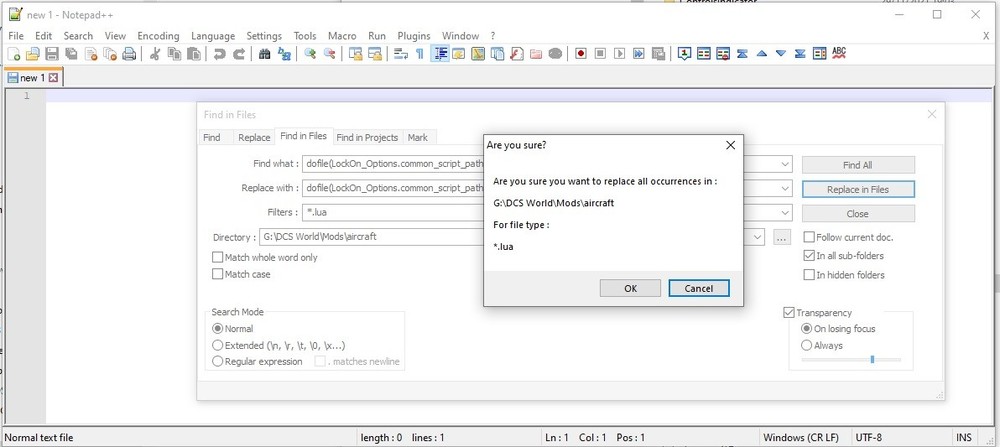Click the Zoom Out magnifier icon
This screenshot has width=1000, height=447.
pos(330,54)
